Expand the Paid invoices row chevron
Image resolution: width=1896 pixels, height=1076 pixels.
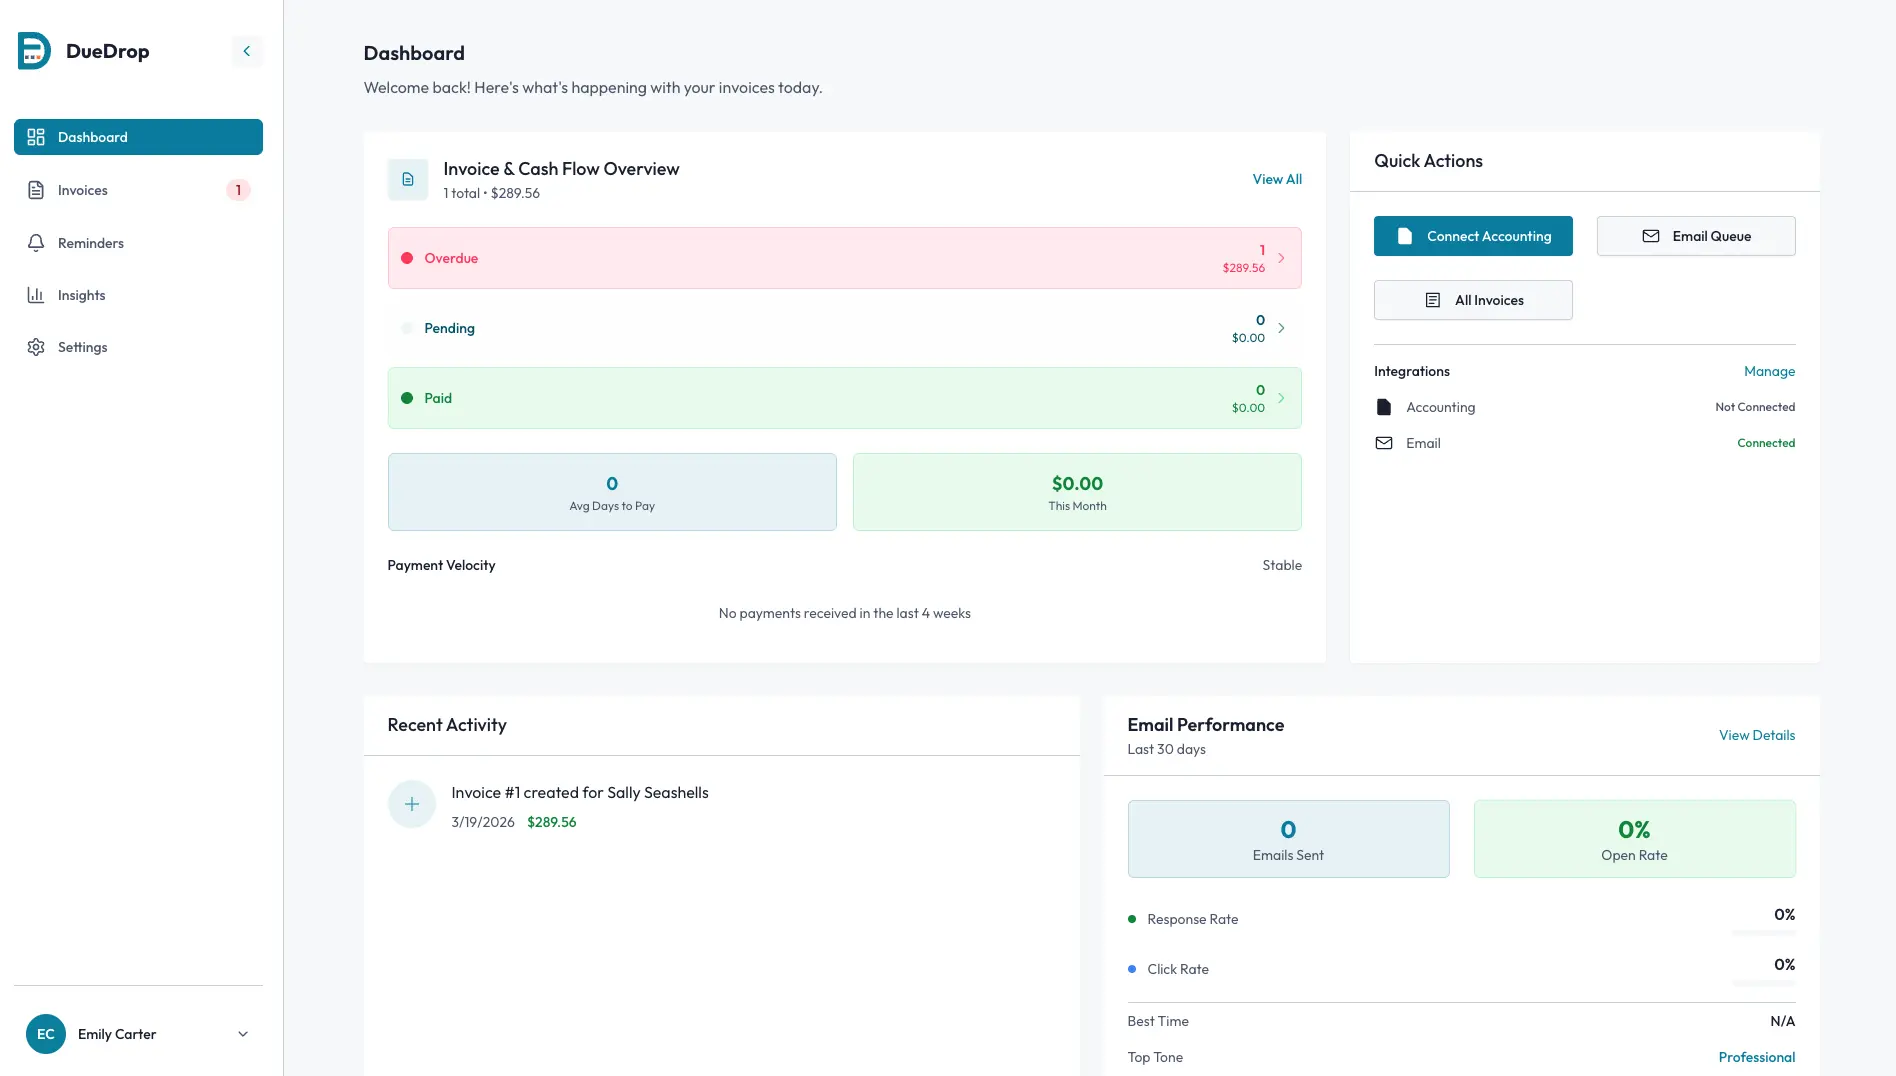[x=1281, y=398]
